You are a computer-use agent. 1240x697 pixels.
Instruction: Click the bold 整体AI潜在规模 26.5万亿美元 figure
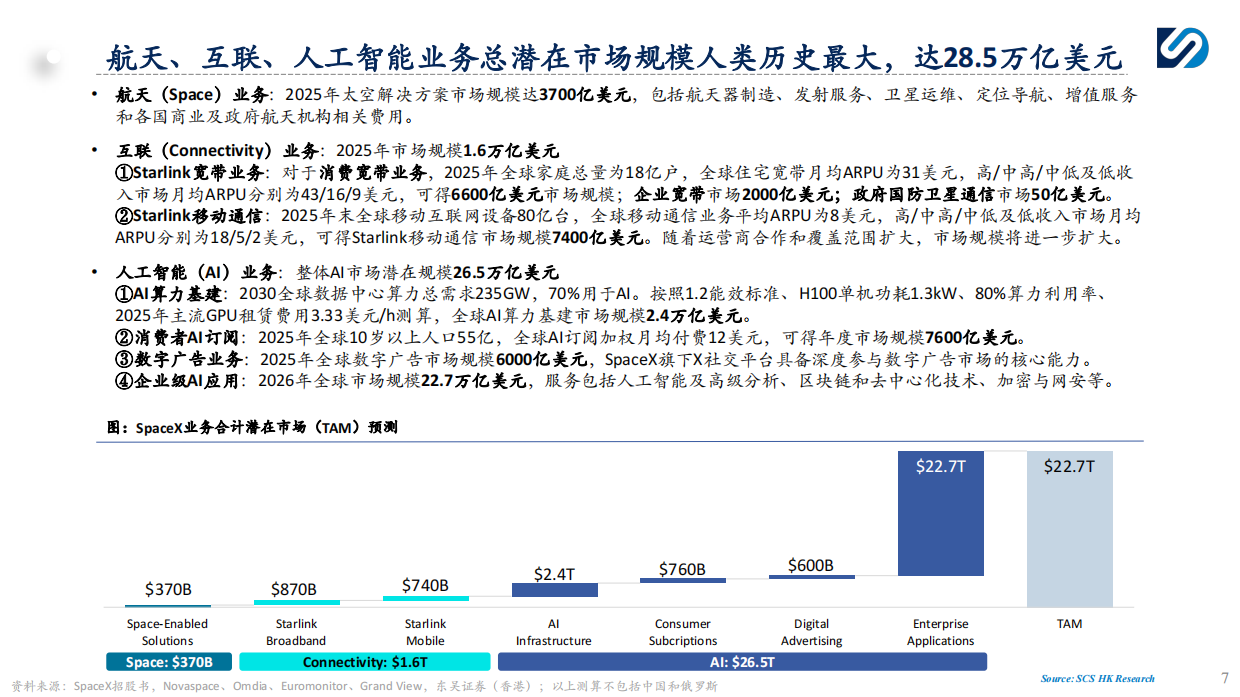point(506,273)
